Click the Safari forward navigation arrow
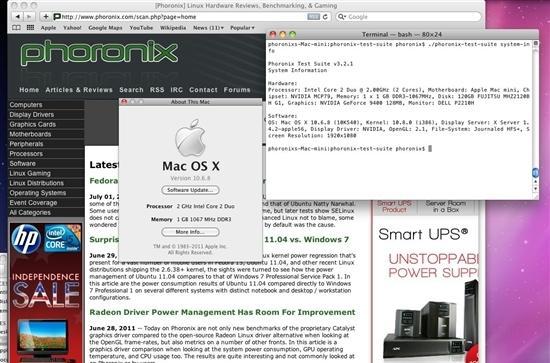The image size is (550, 363). tap(29, 16)
